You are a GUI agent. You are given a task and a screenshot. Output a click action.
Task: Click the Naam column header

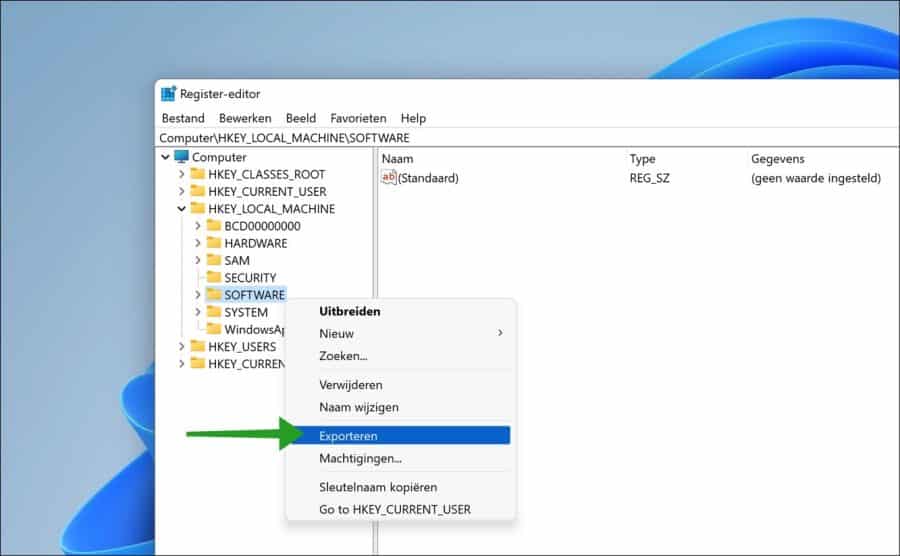397,159
